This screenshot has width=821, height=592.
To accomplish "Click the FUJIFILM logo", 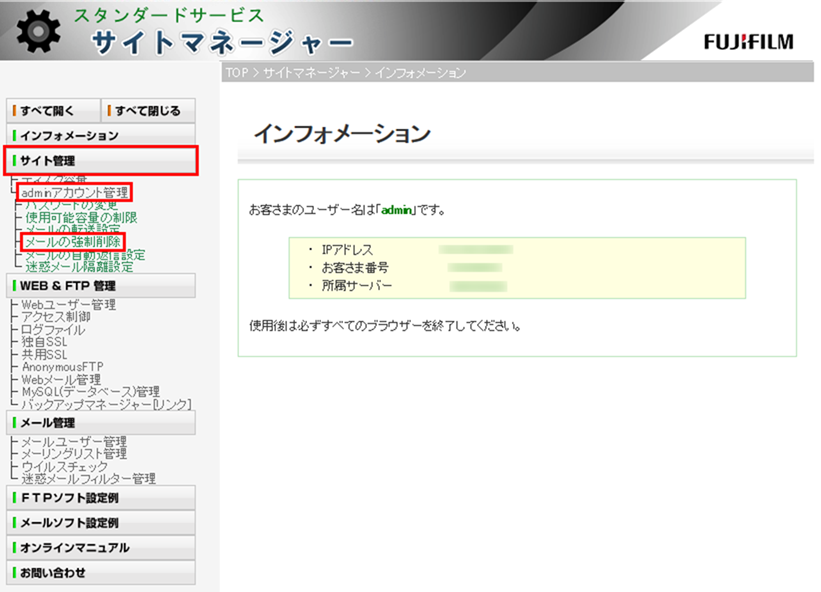I will click(748, 42).
